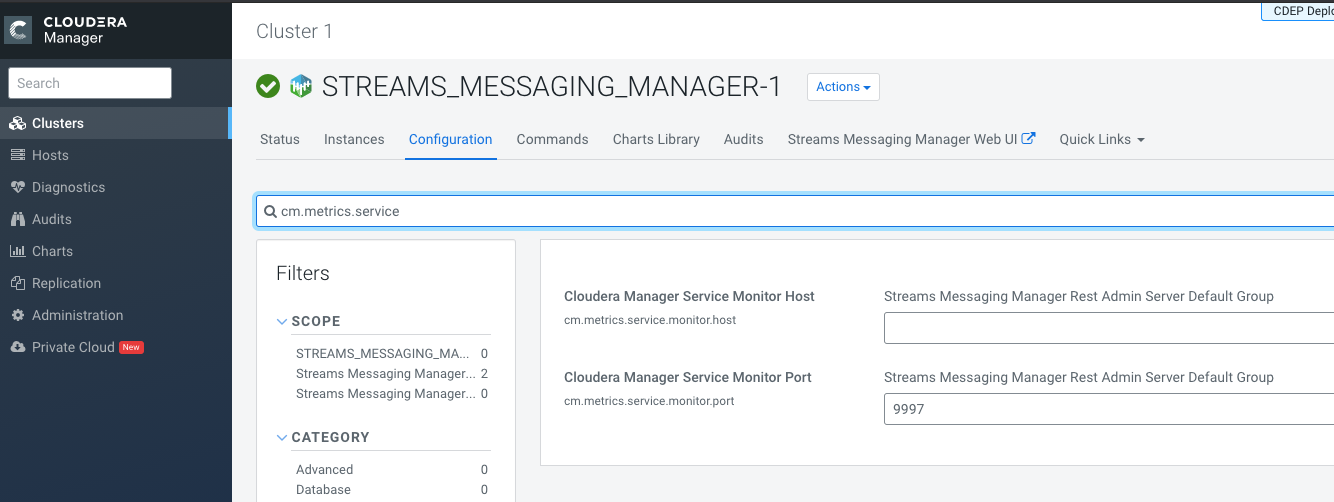Click the green healthy status checkmark
1334x502 pixels.
click(x=268, y=86)
